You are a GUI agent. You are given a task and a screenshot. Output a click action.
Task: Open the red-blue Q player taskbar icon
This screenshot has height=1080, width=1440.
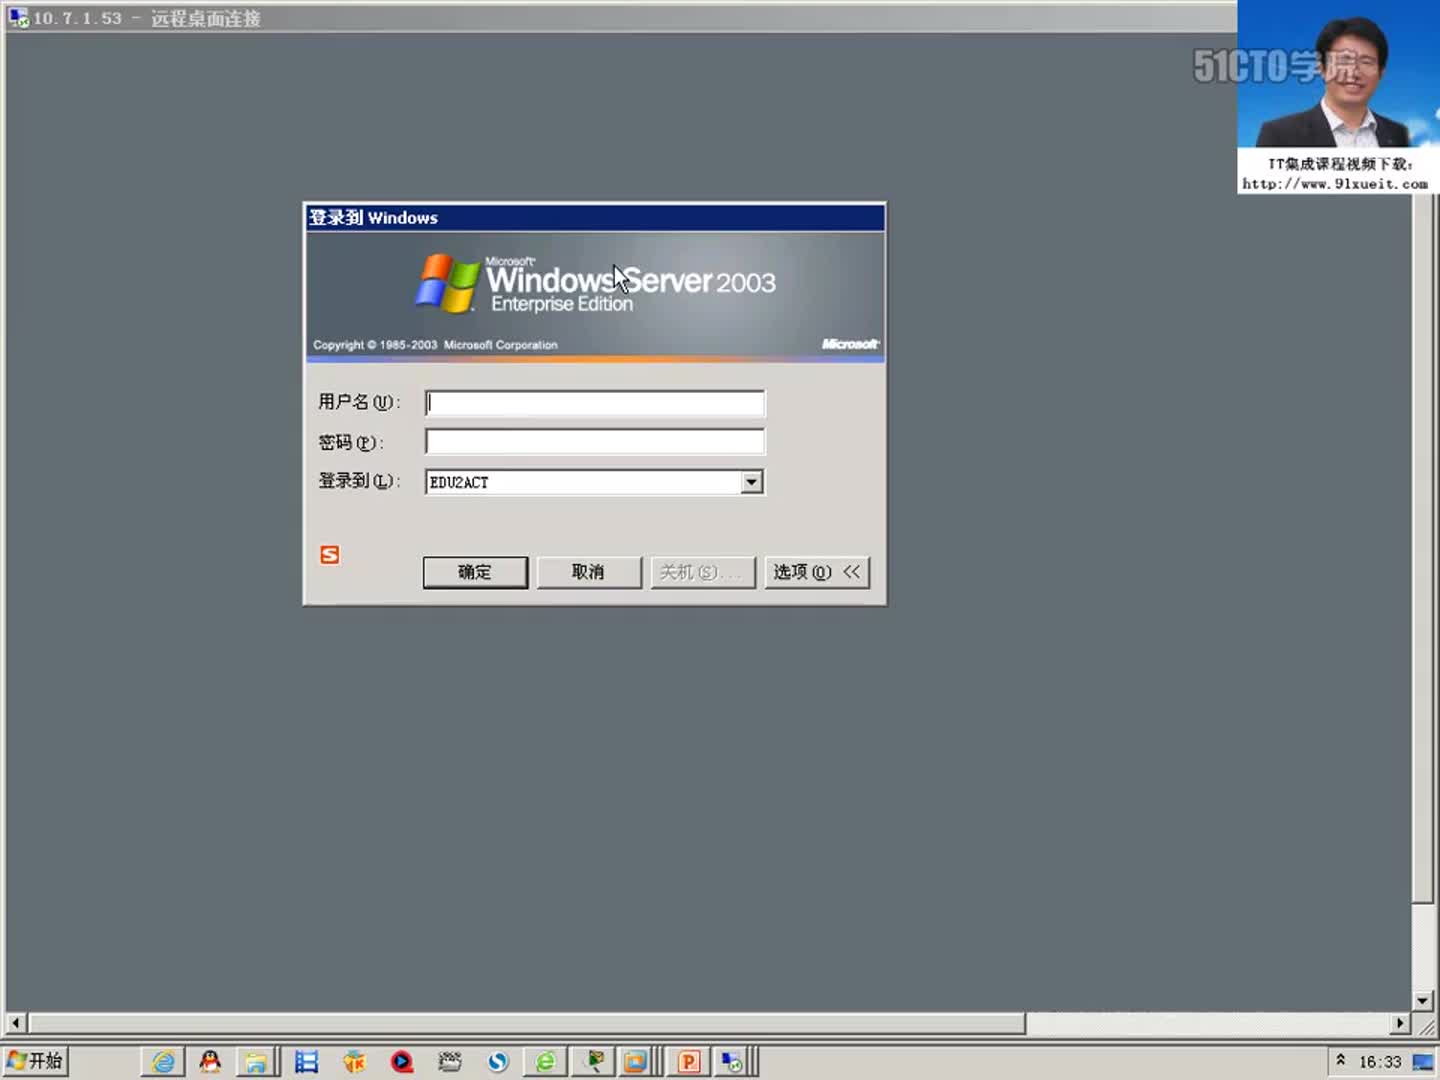(402, 1062)
